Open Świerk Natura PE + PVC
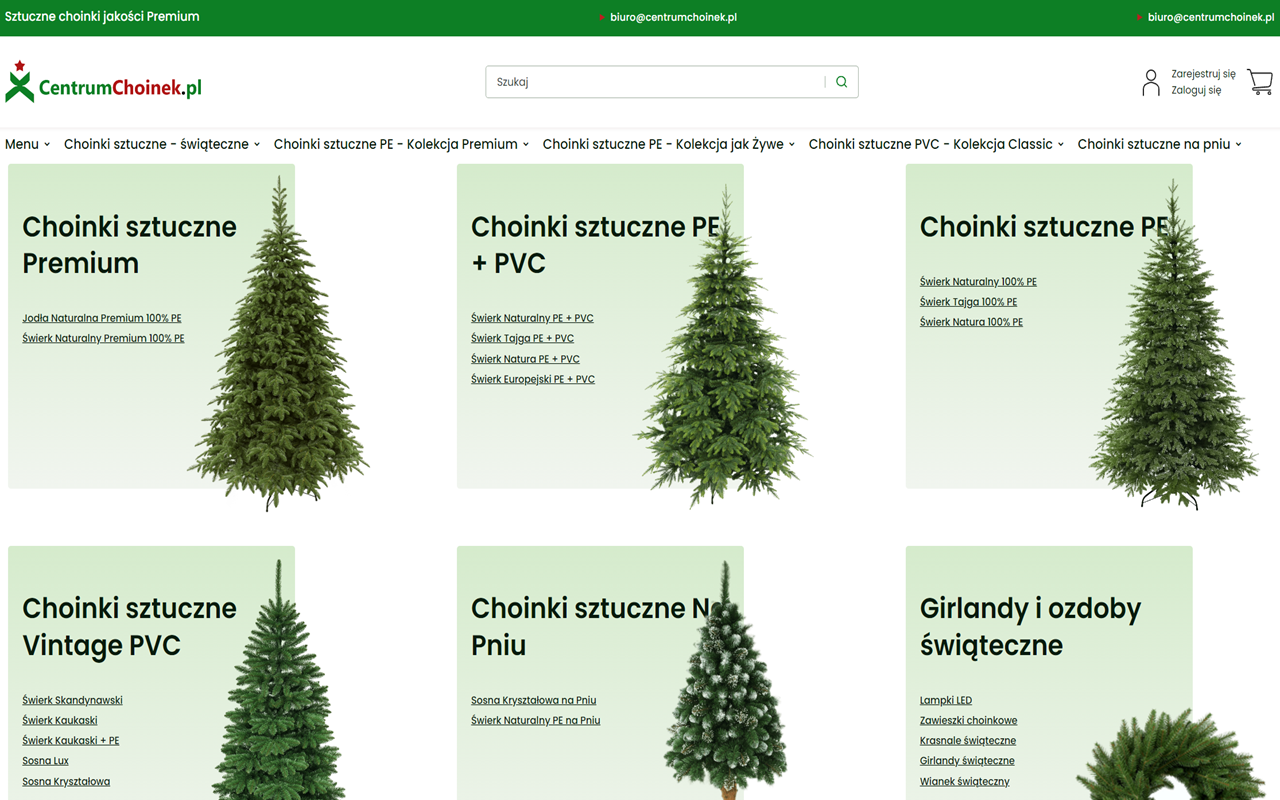The height and width of the screenshot is (800, 1280). 525,359
